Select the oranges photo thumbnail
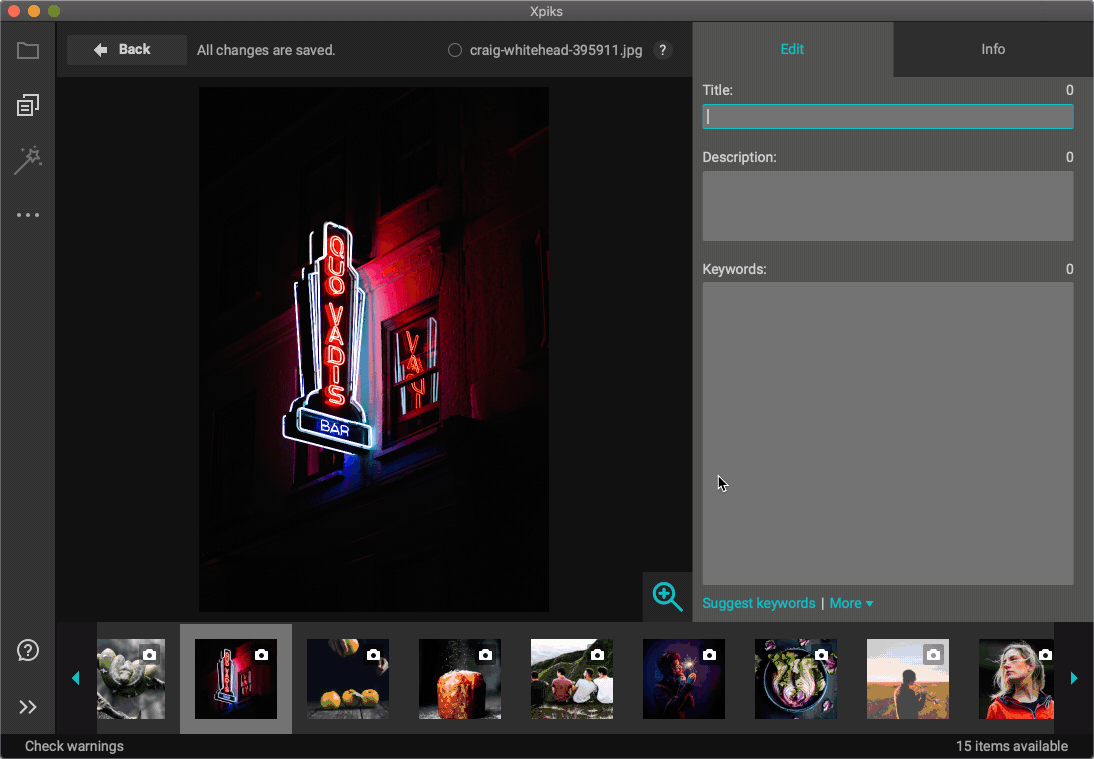Image resolution: width=1094 pixels, height=759 pixels. point(347,679)
